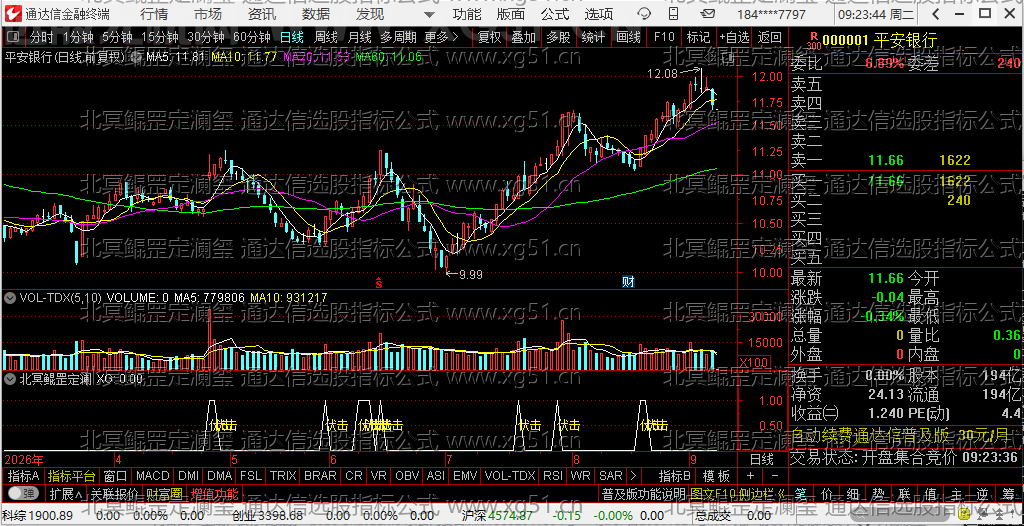The image size is (1024, 526).
Task: Click the red S marker under the chart
Action: coord(379,282)
